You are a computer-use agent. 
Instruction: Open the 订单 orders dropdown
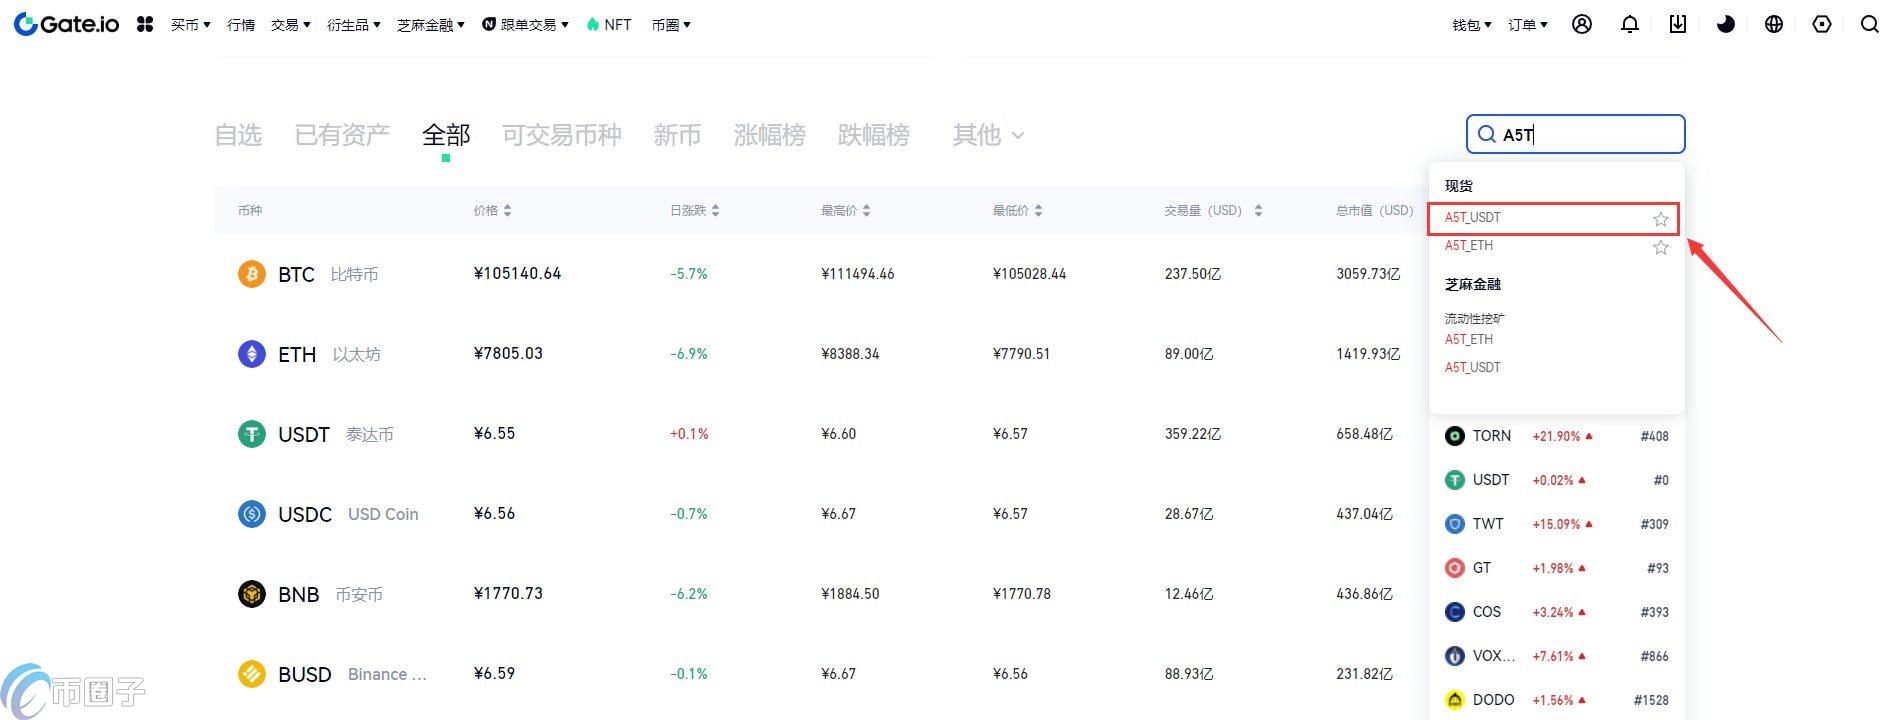point(1527,25)
